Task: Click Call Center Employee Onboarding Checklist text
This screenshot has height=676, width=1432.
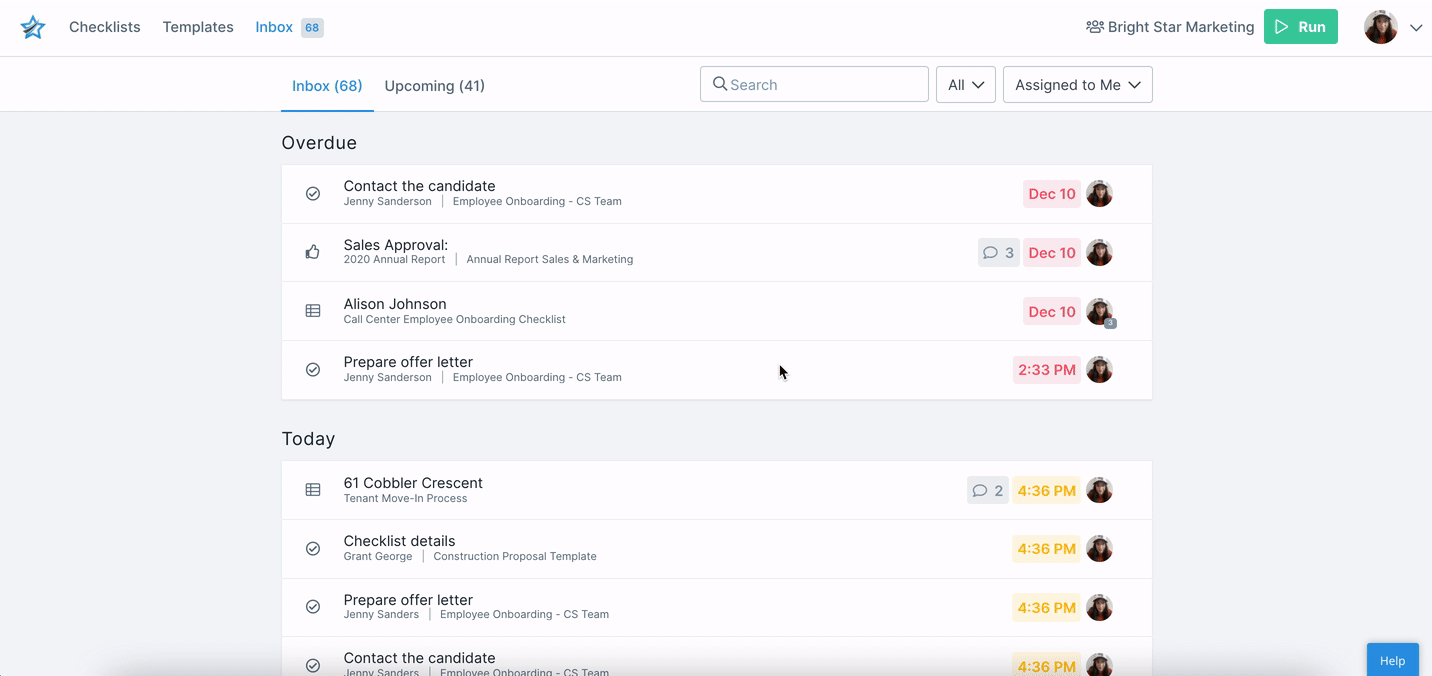Action: [455, 319]
